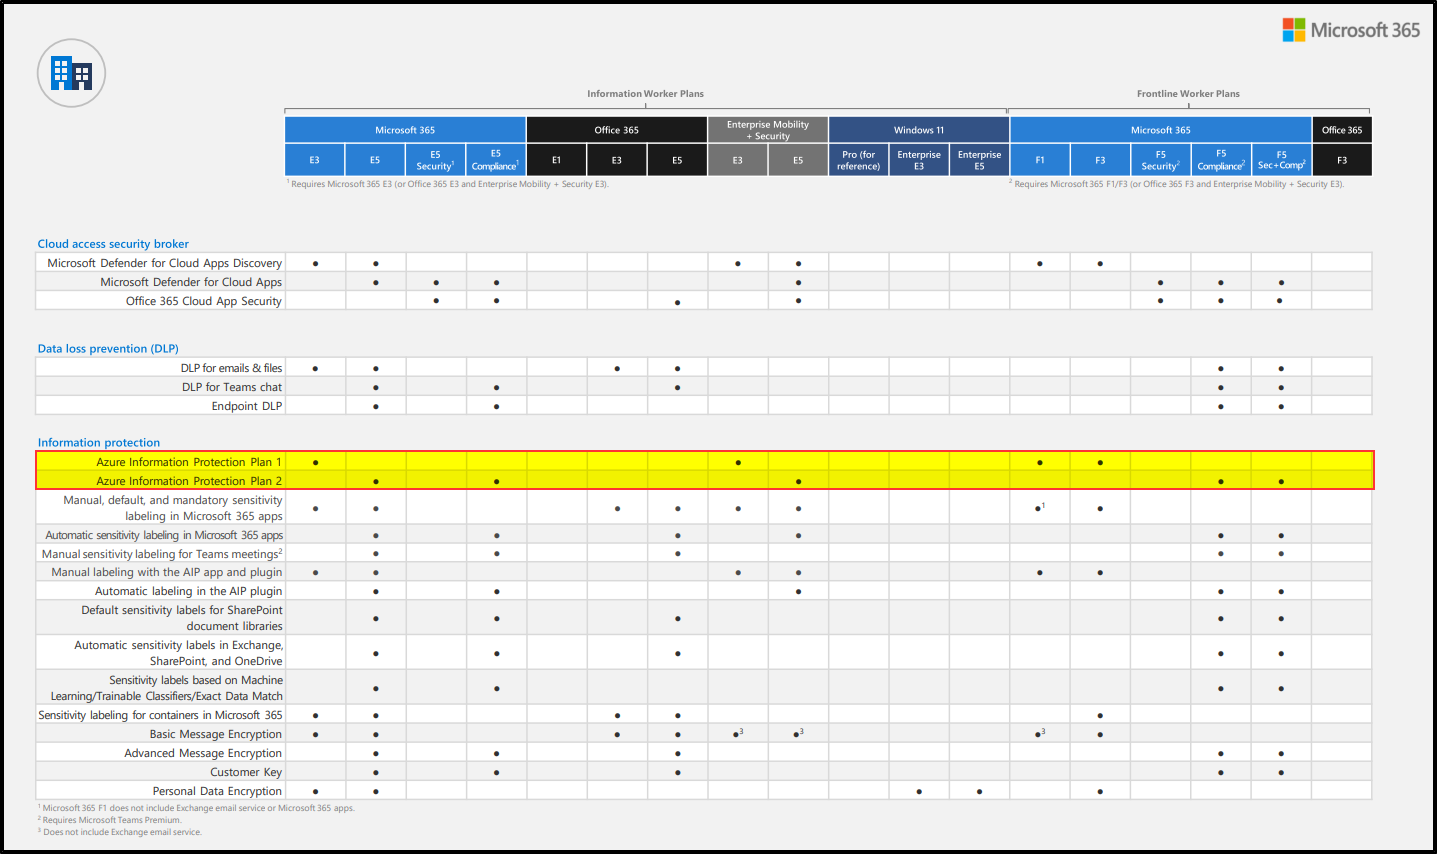
Task: Select the "Office 365 Cloud App Security" label
Action: [204, 301]
